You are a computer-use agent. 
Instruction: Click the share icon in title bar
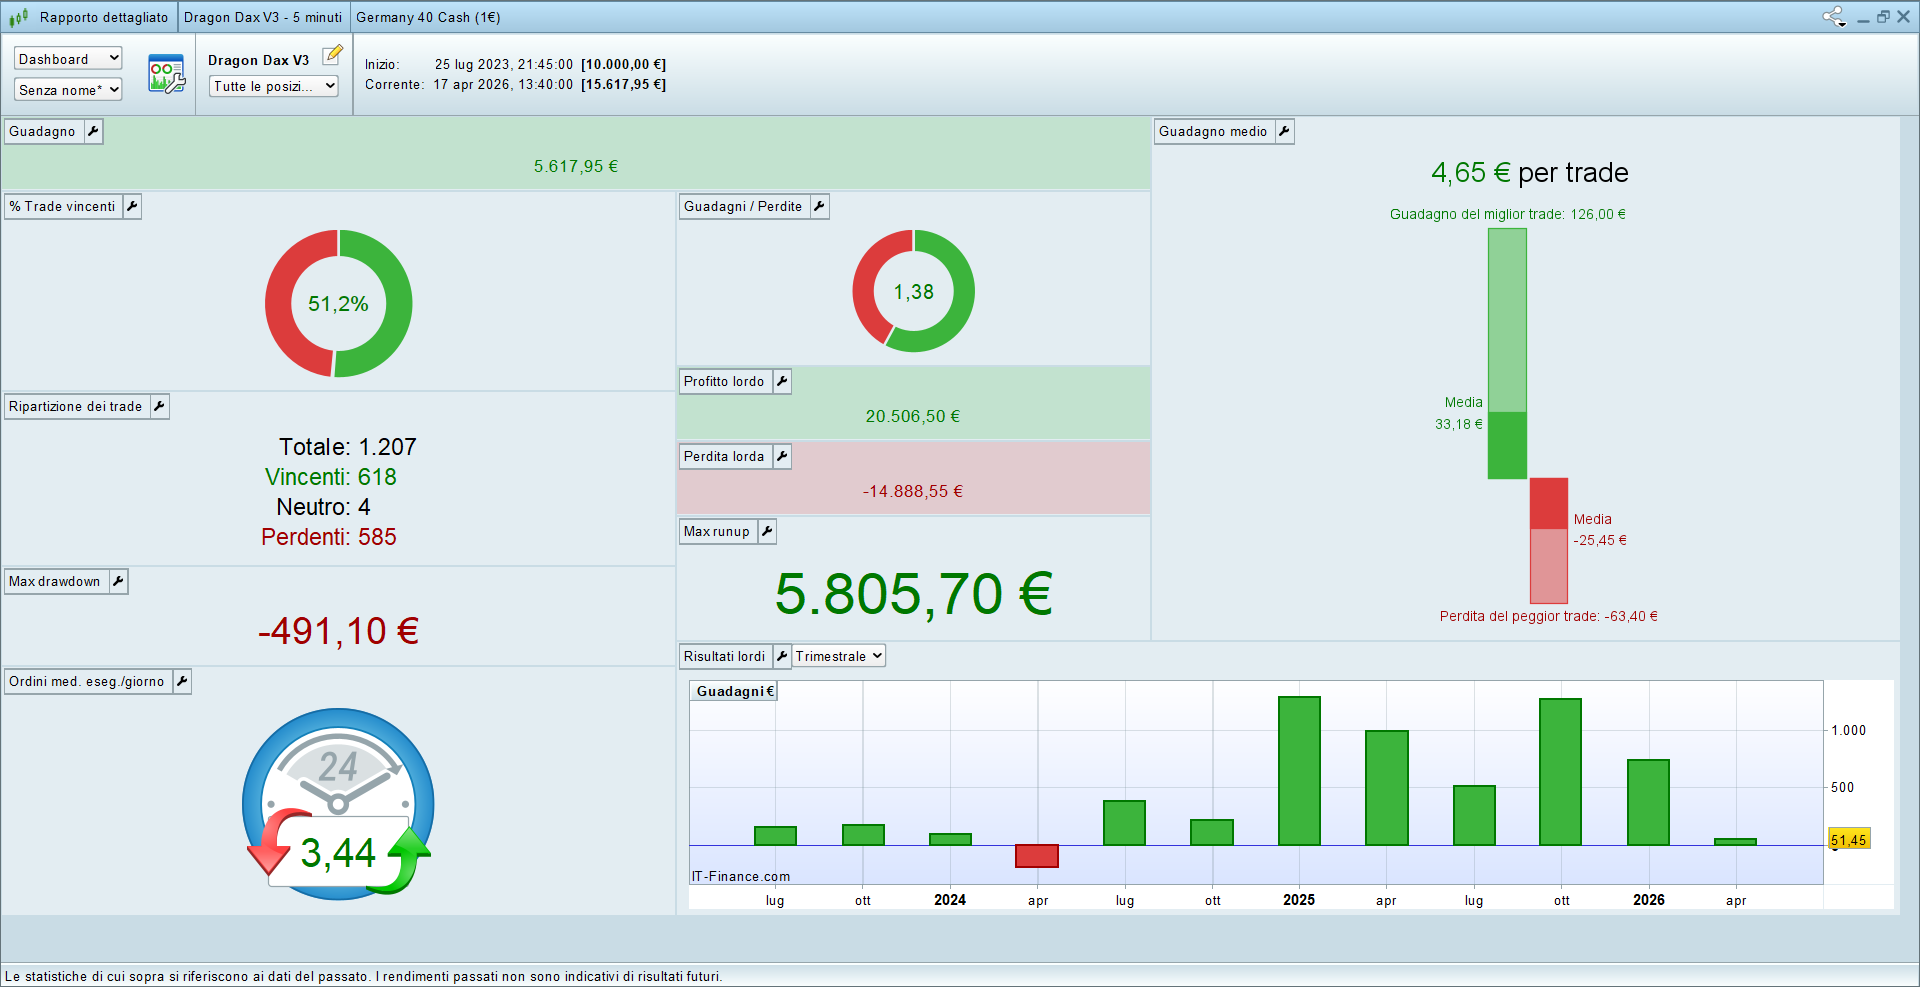(x=1833, y=17)
